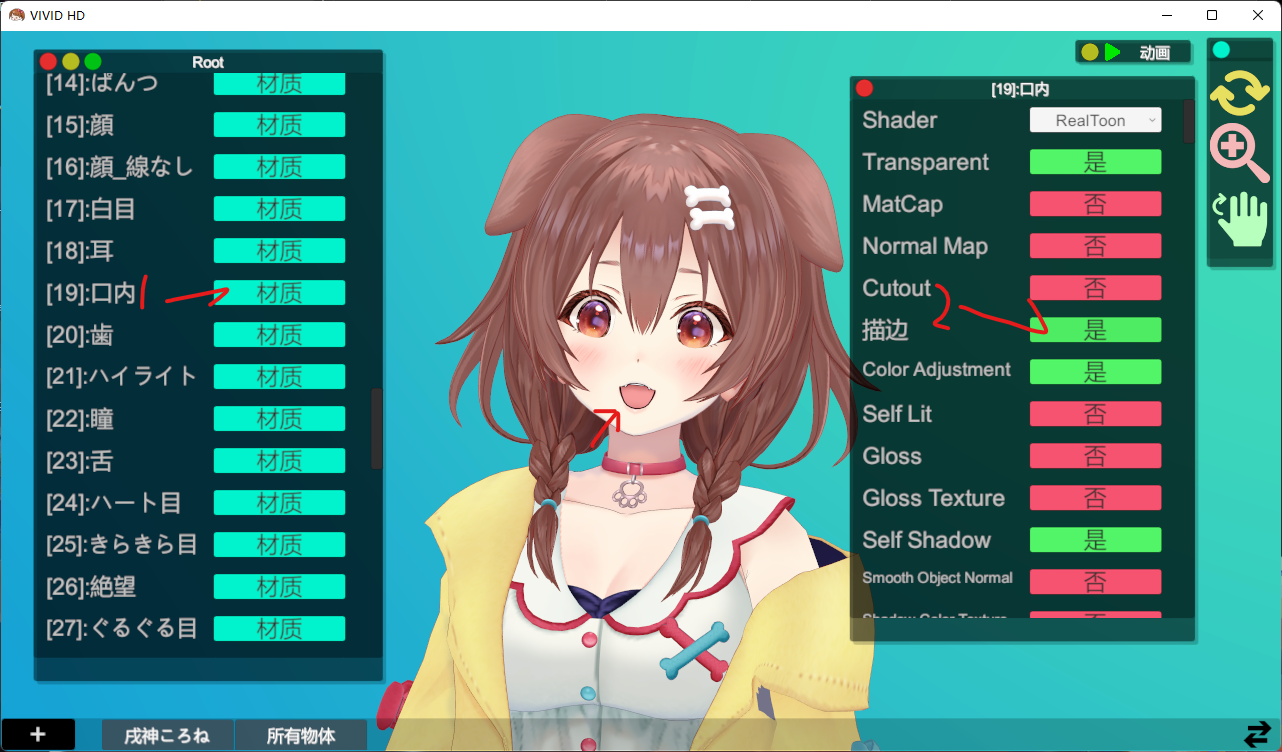Open 材质 for [18]:耳

279,251
